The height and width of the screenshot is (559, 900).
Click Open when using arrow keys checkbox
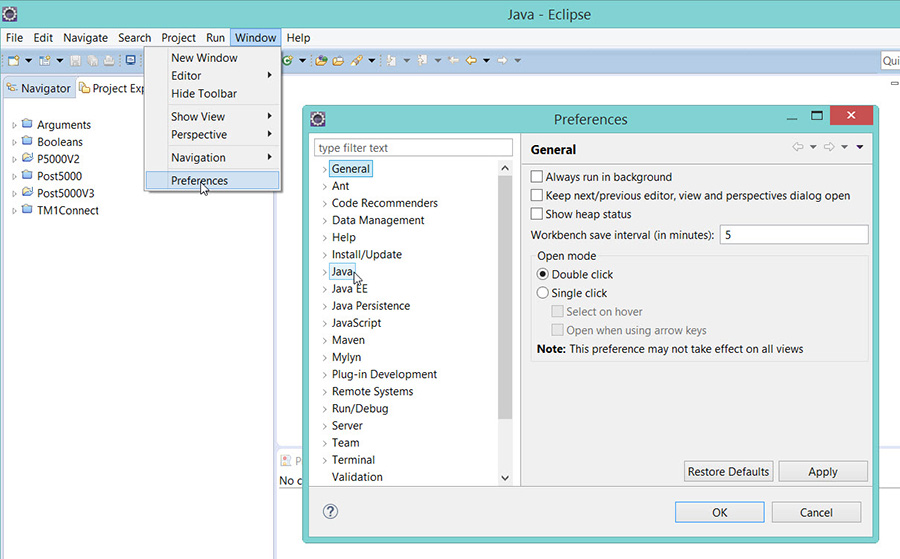[557, 330]
